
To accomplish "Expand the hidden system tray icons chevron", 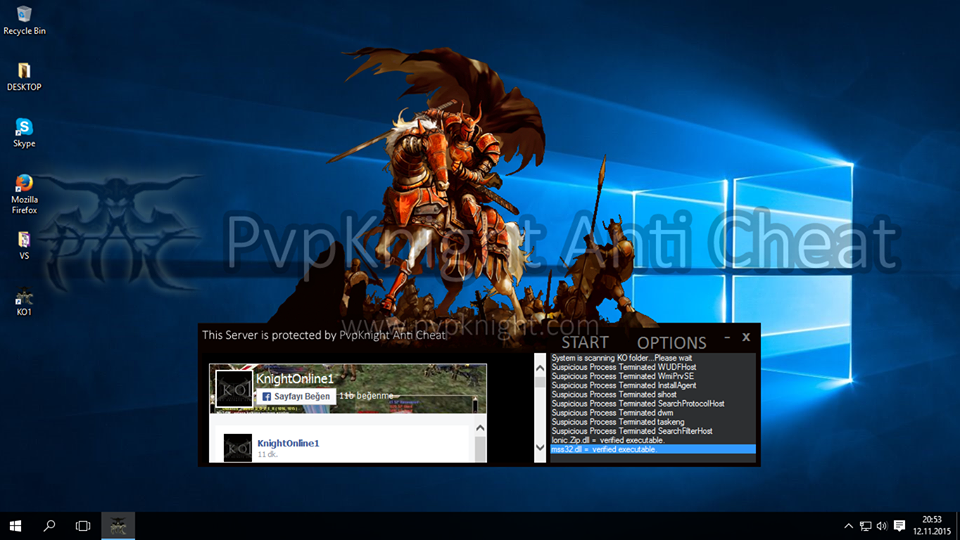I will tap(849, 525).
